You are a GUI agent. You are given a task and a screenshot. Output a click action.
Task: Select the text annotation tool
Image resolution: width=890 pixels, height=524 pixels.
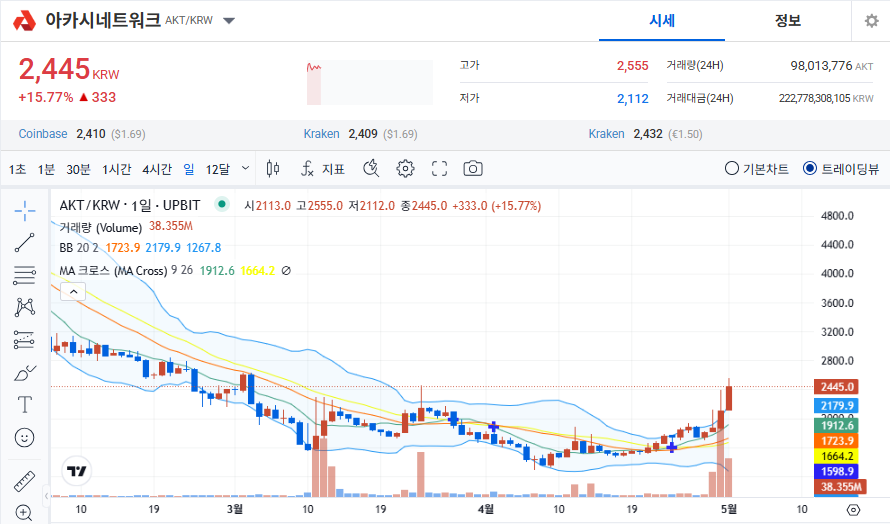(24, 405)
